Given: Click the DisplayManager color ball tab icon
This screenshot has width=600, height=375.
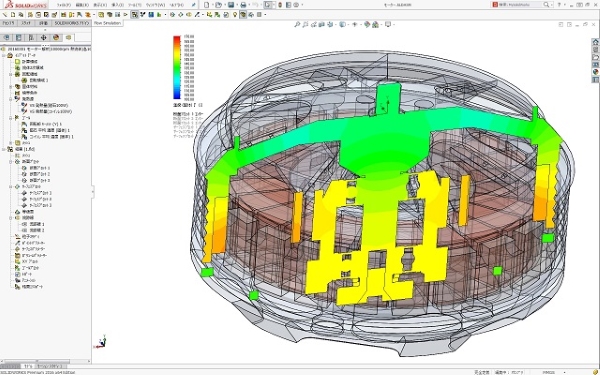Looking at the screenshot, I should (56, 38).
